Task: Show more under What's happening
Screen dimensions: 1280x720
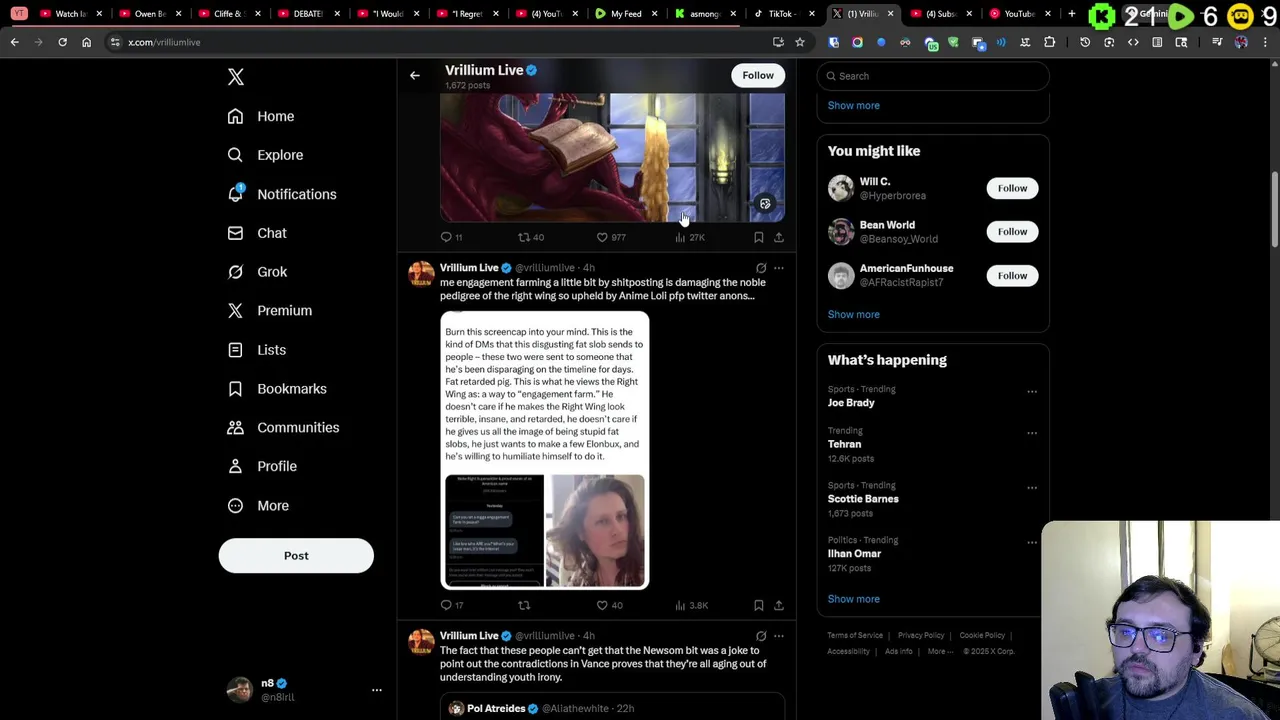Action: (853, 599)
